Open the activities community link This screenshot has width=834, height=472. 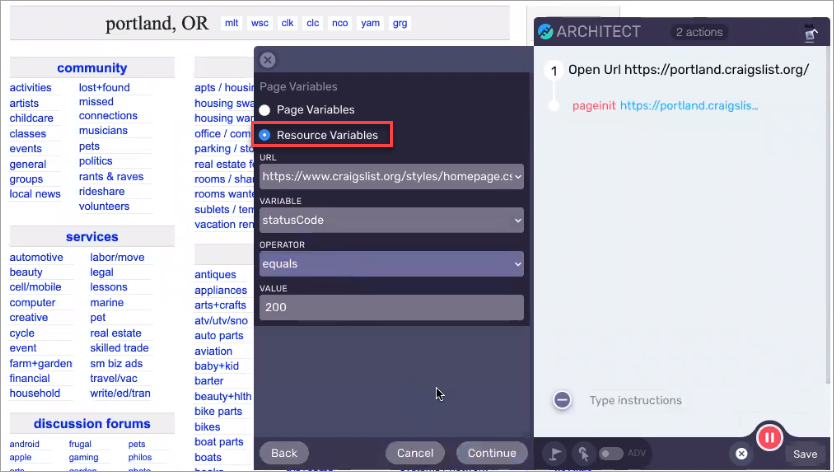point(30,87)
